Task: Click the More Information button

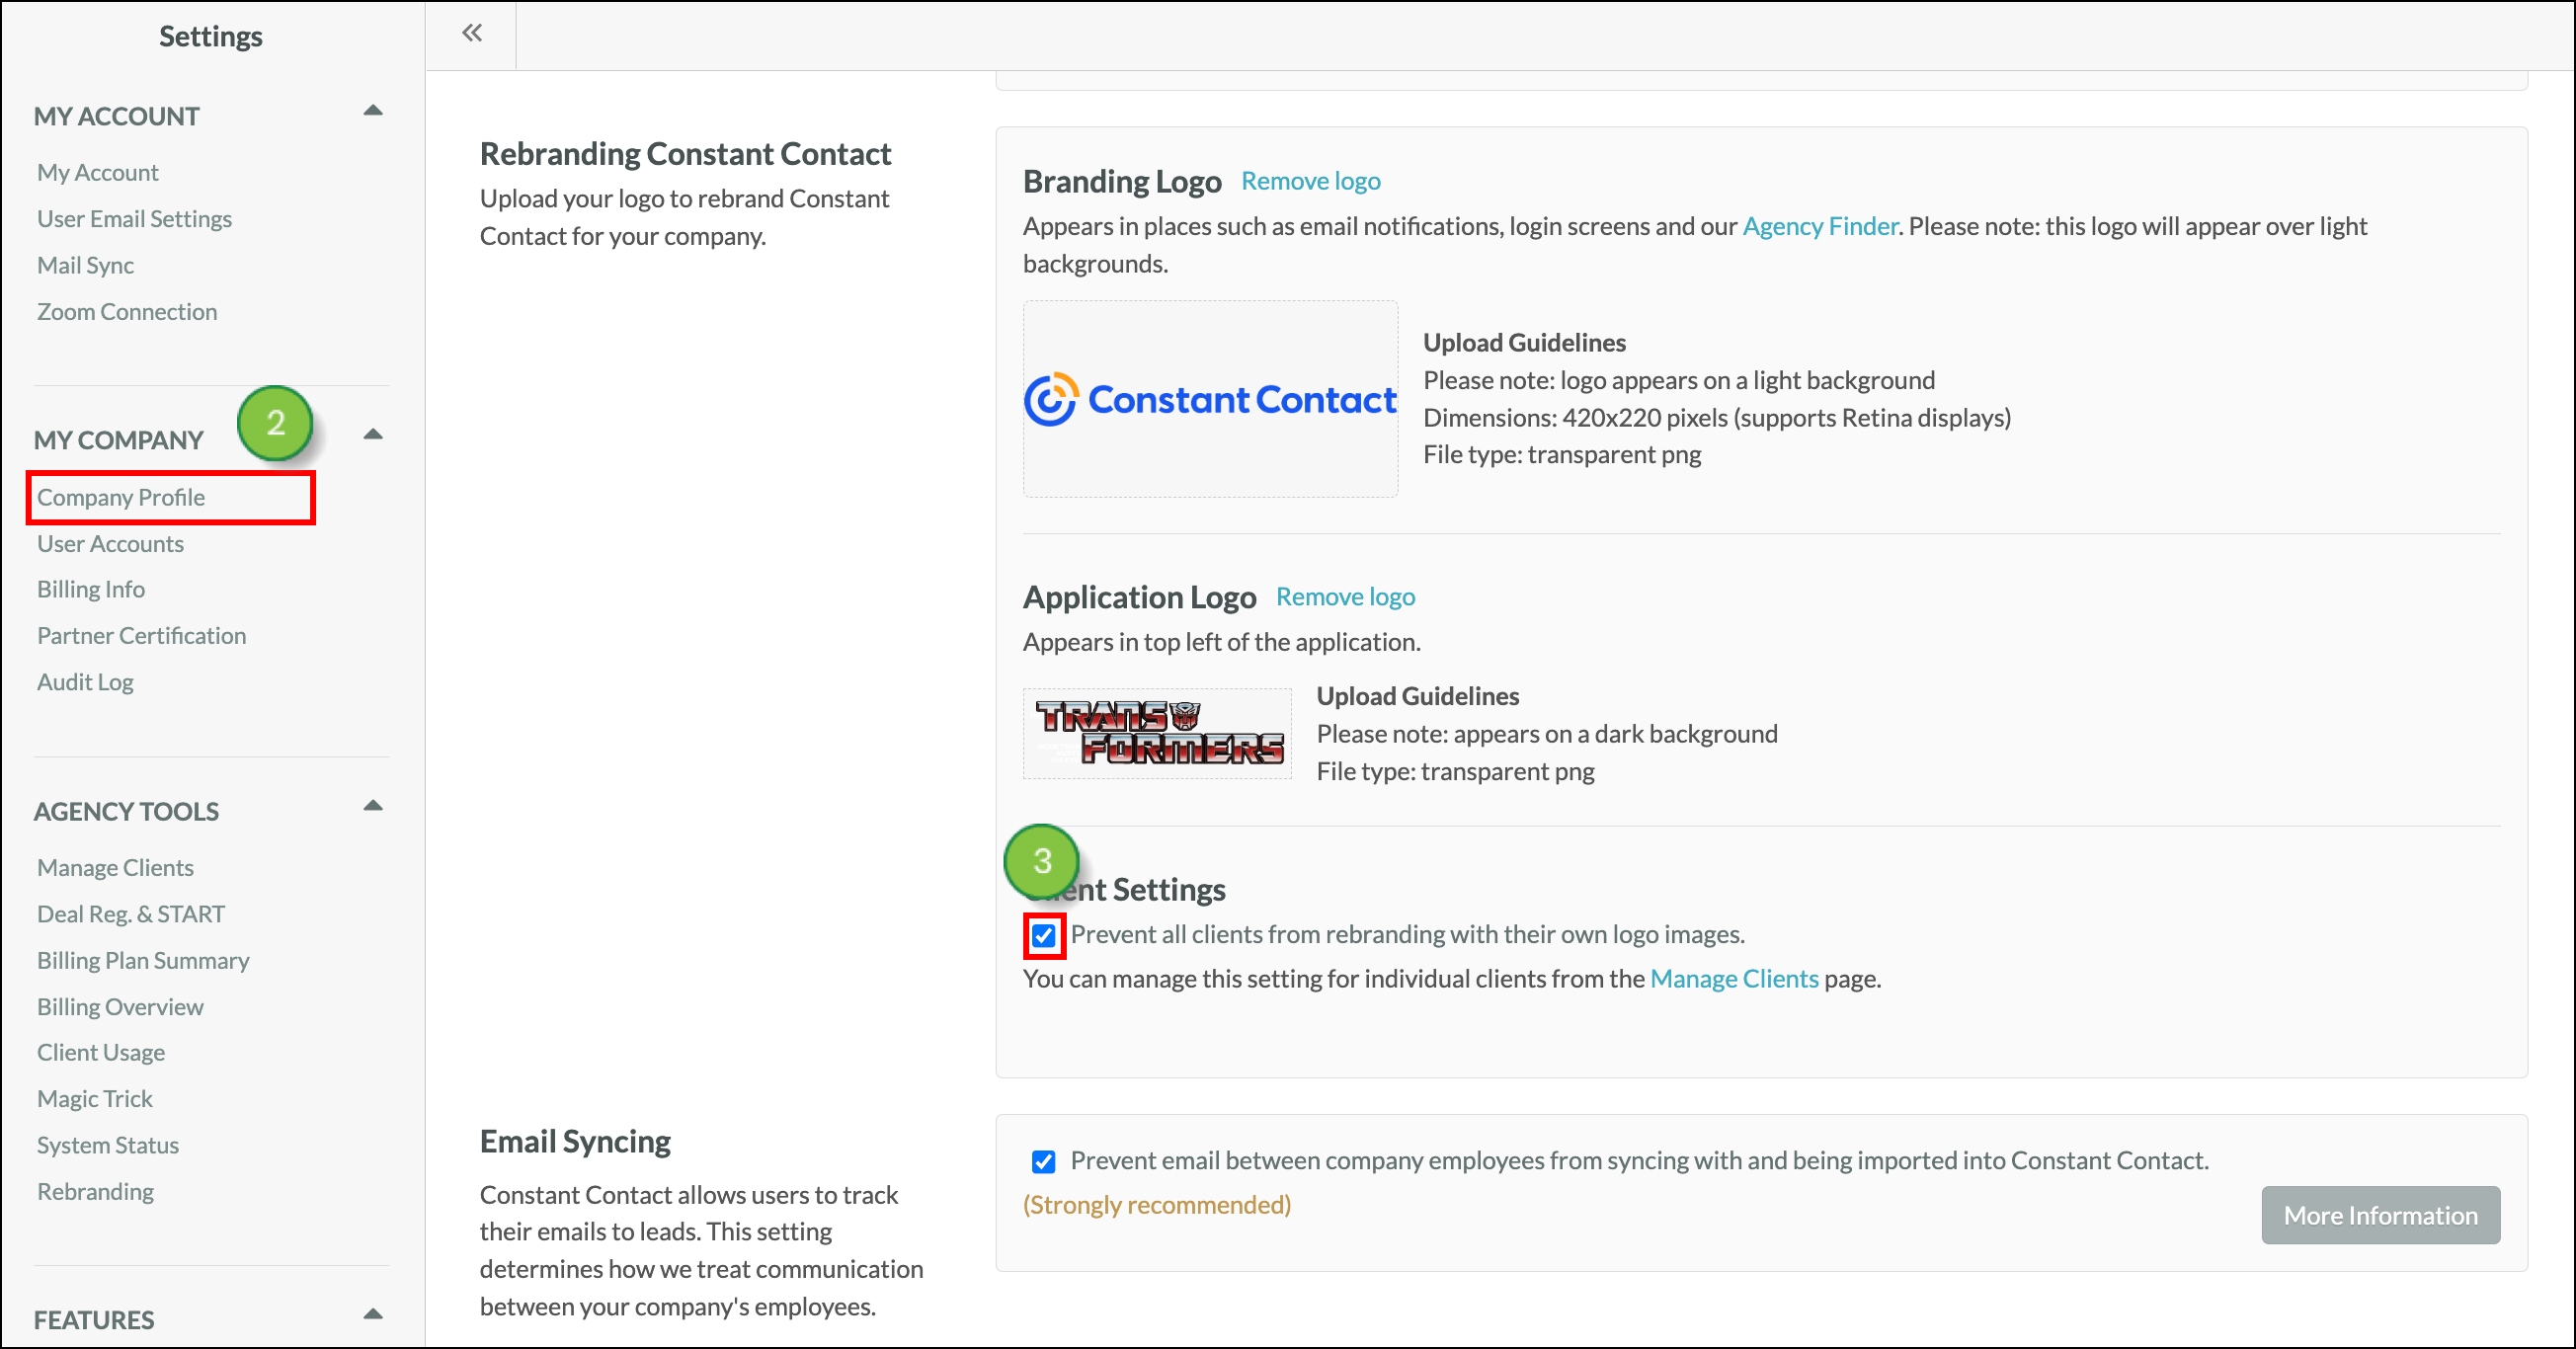Action: pyautogui.click(x=2380, y=1215)
